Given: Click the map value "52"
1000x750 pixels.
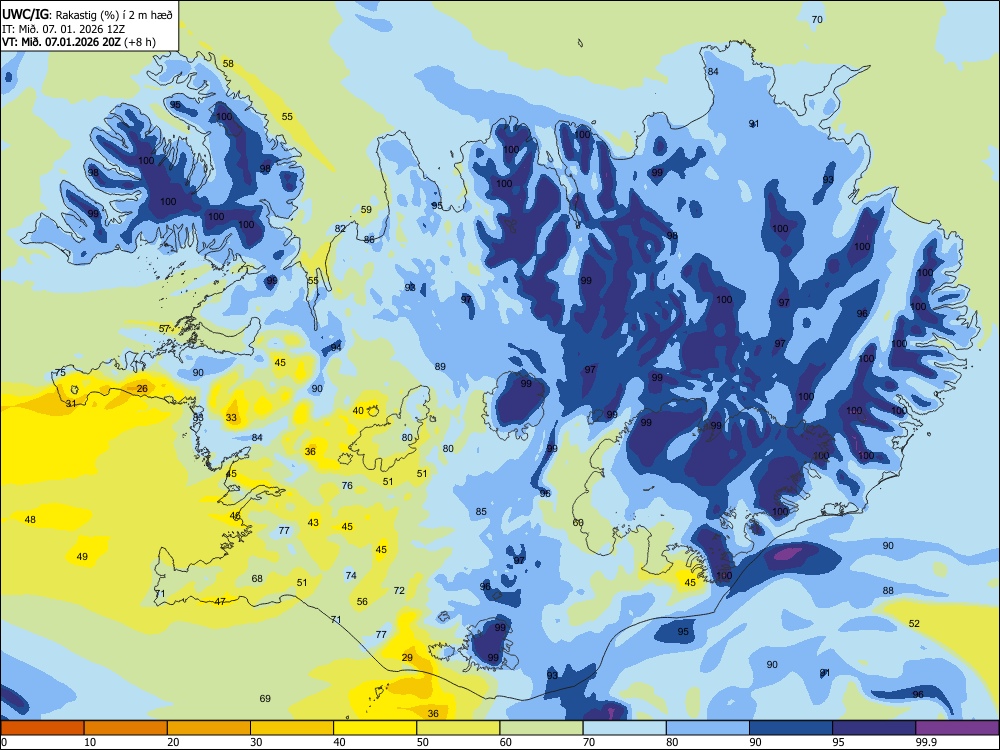Looking at the screenshot, I should tap(914, 624).
